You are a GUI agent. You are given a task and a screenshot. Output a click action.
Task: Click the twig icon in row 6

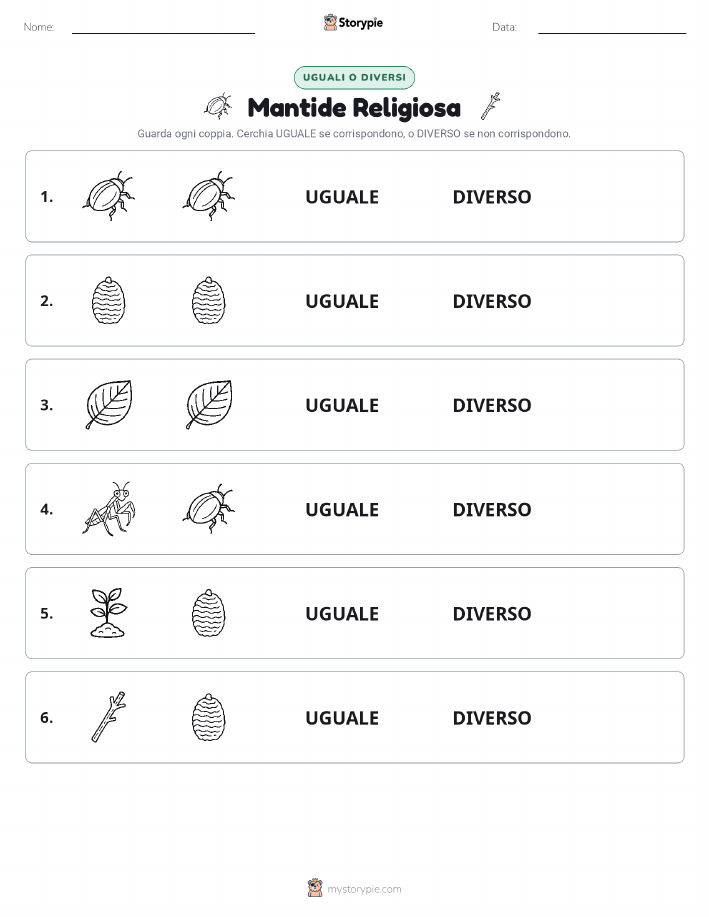click(x=109, y=717)
